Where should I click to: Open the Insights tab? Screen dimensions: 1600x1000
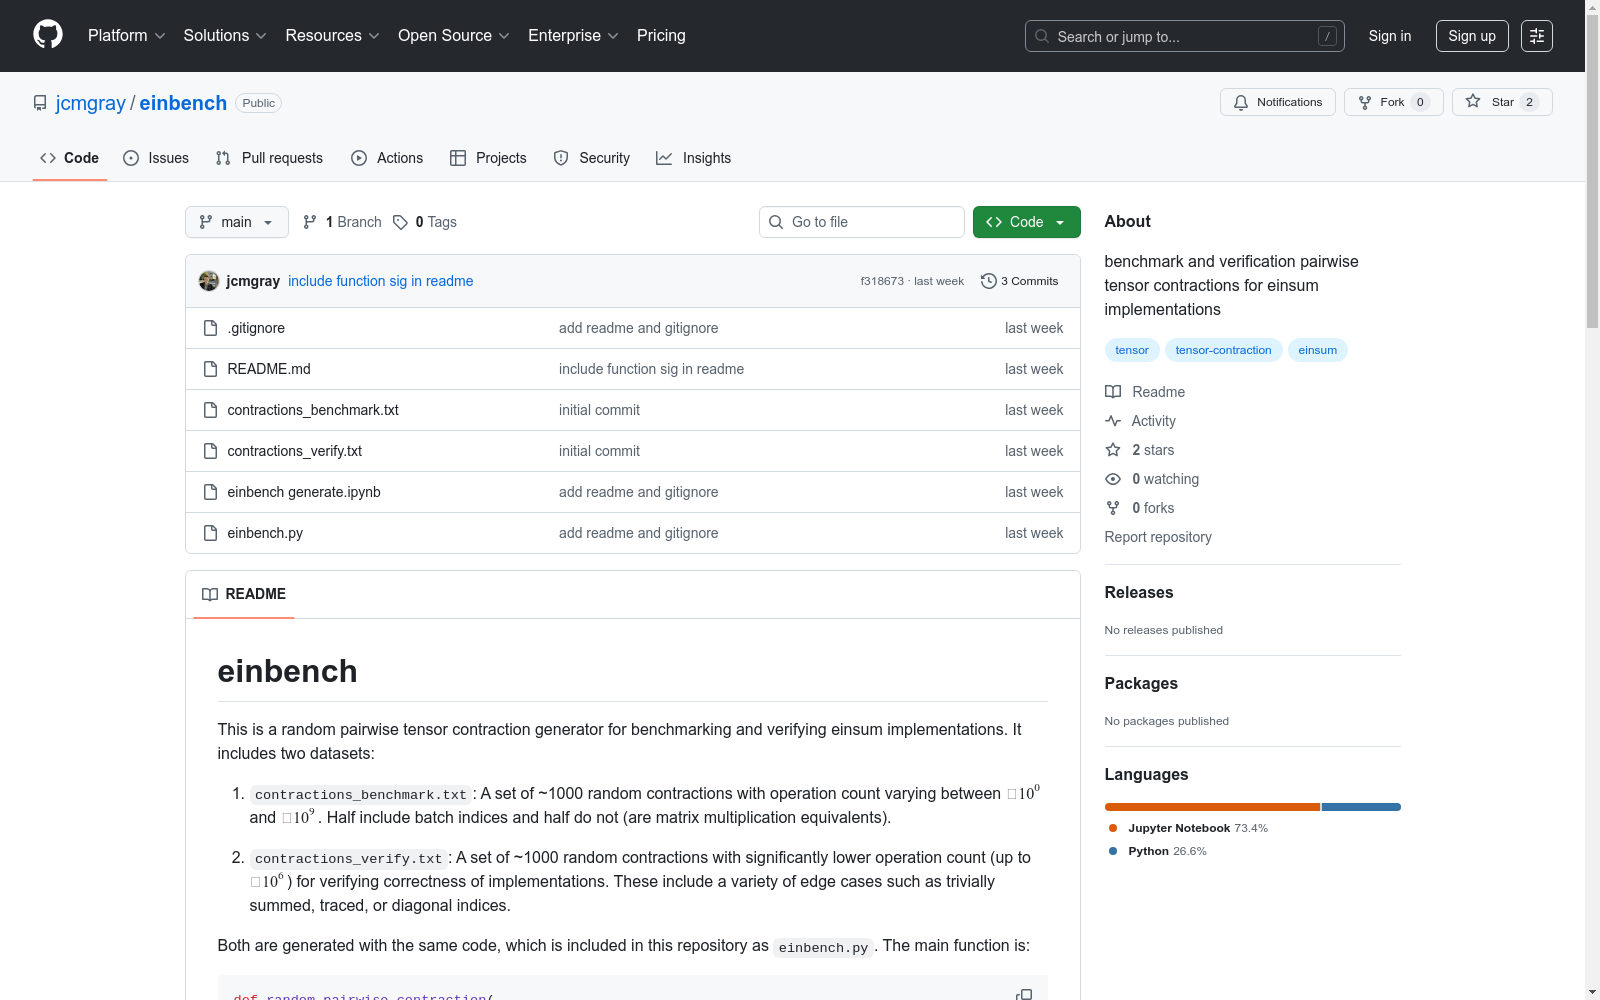tap(694, 158)
